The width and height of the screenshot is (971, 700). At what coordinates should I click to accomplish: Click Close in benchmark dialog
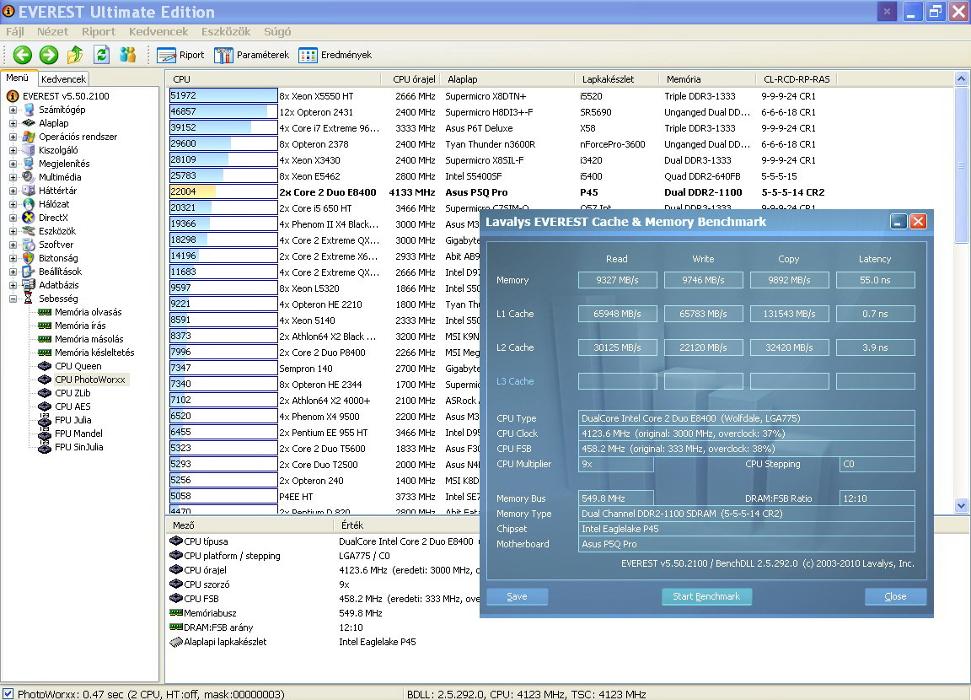tap(895, 597)
